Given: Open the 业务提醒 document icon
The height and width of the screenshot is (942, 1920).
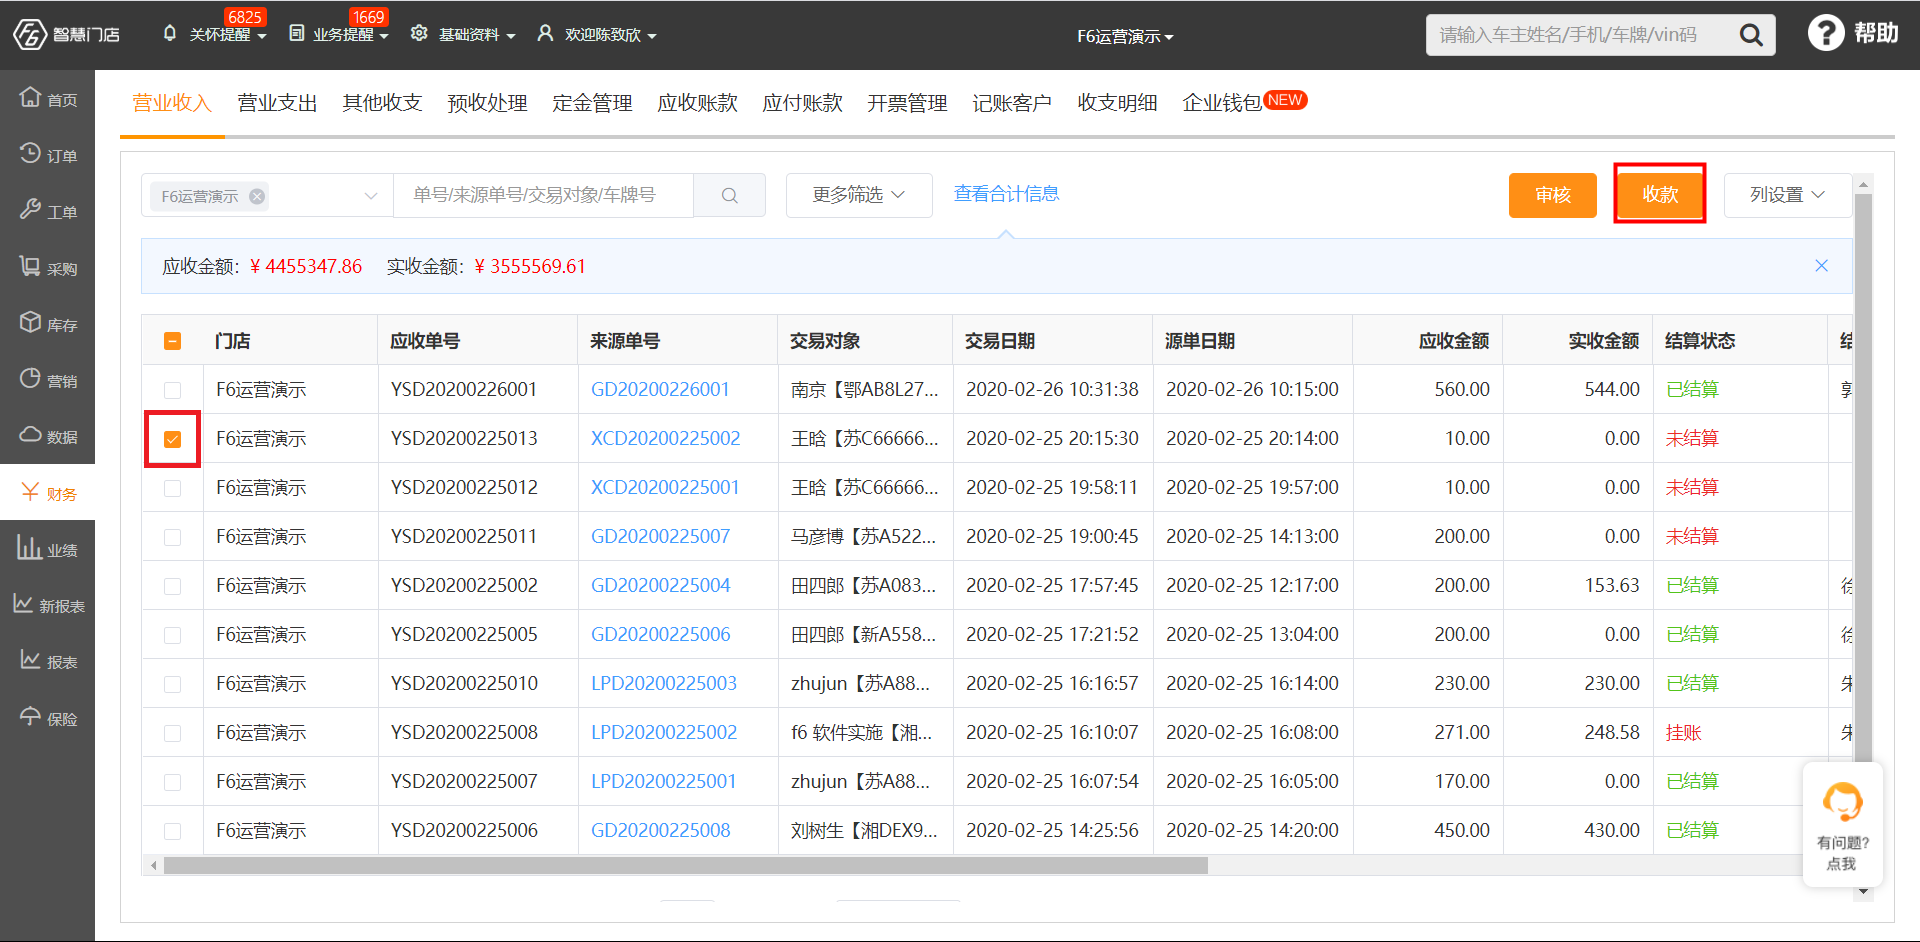Looking at the screenshot, I should [x=297, y=33].
